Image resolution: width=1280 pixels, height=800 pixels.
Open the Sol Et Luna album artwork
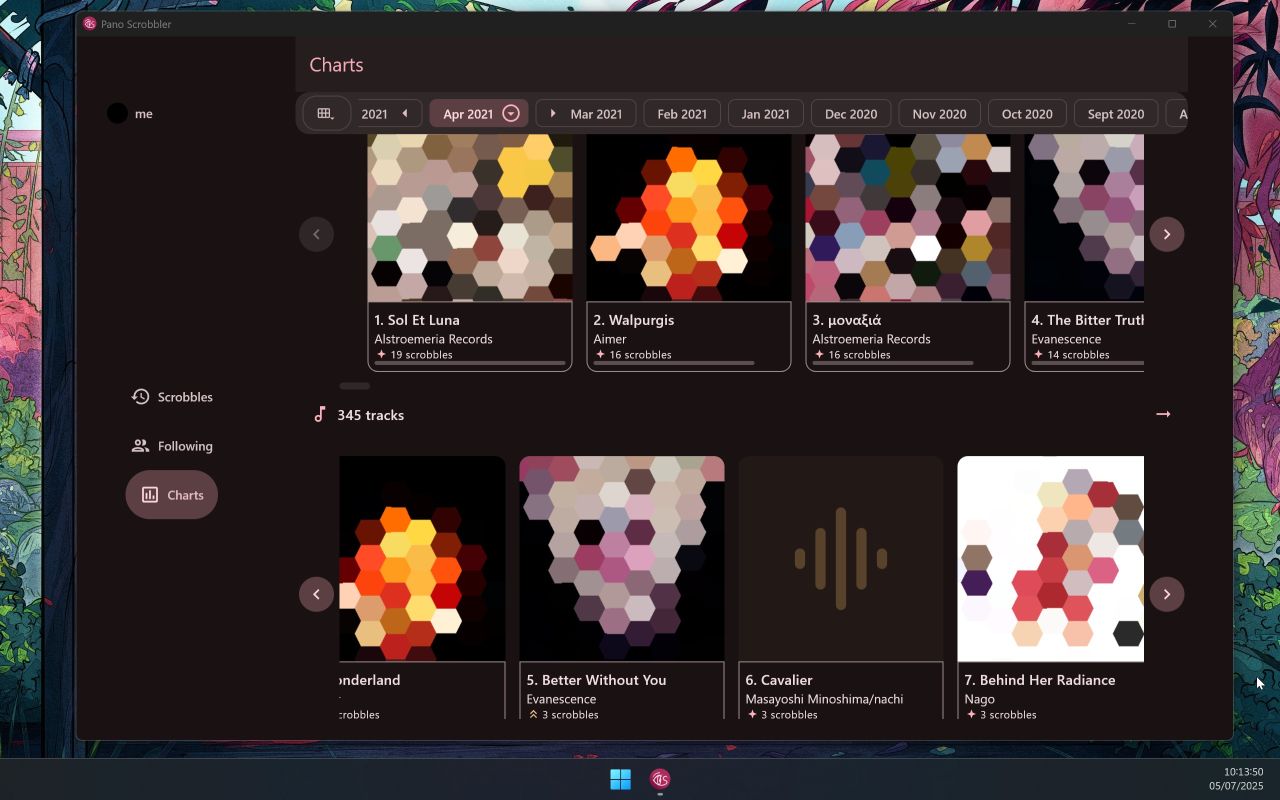470,217
